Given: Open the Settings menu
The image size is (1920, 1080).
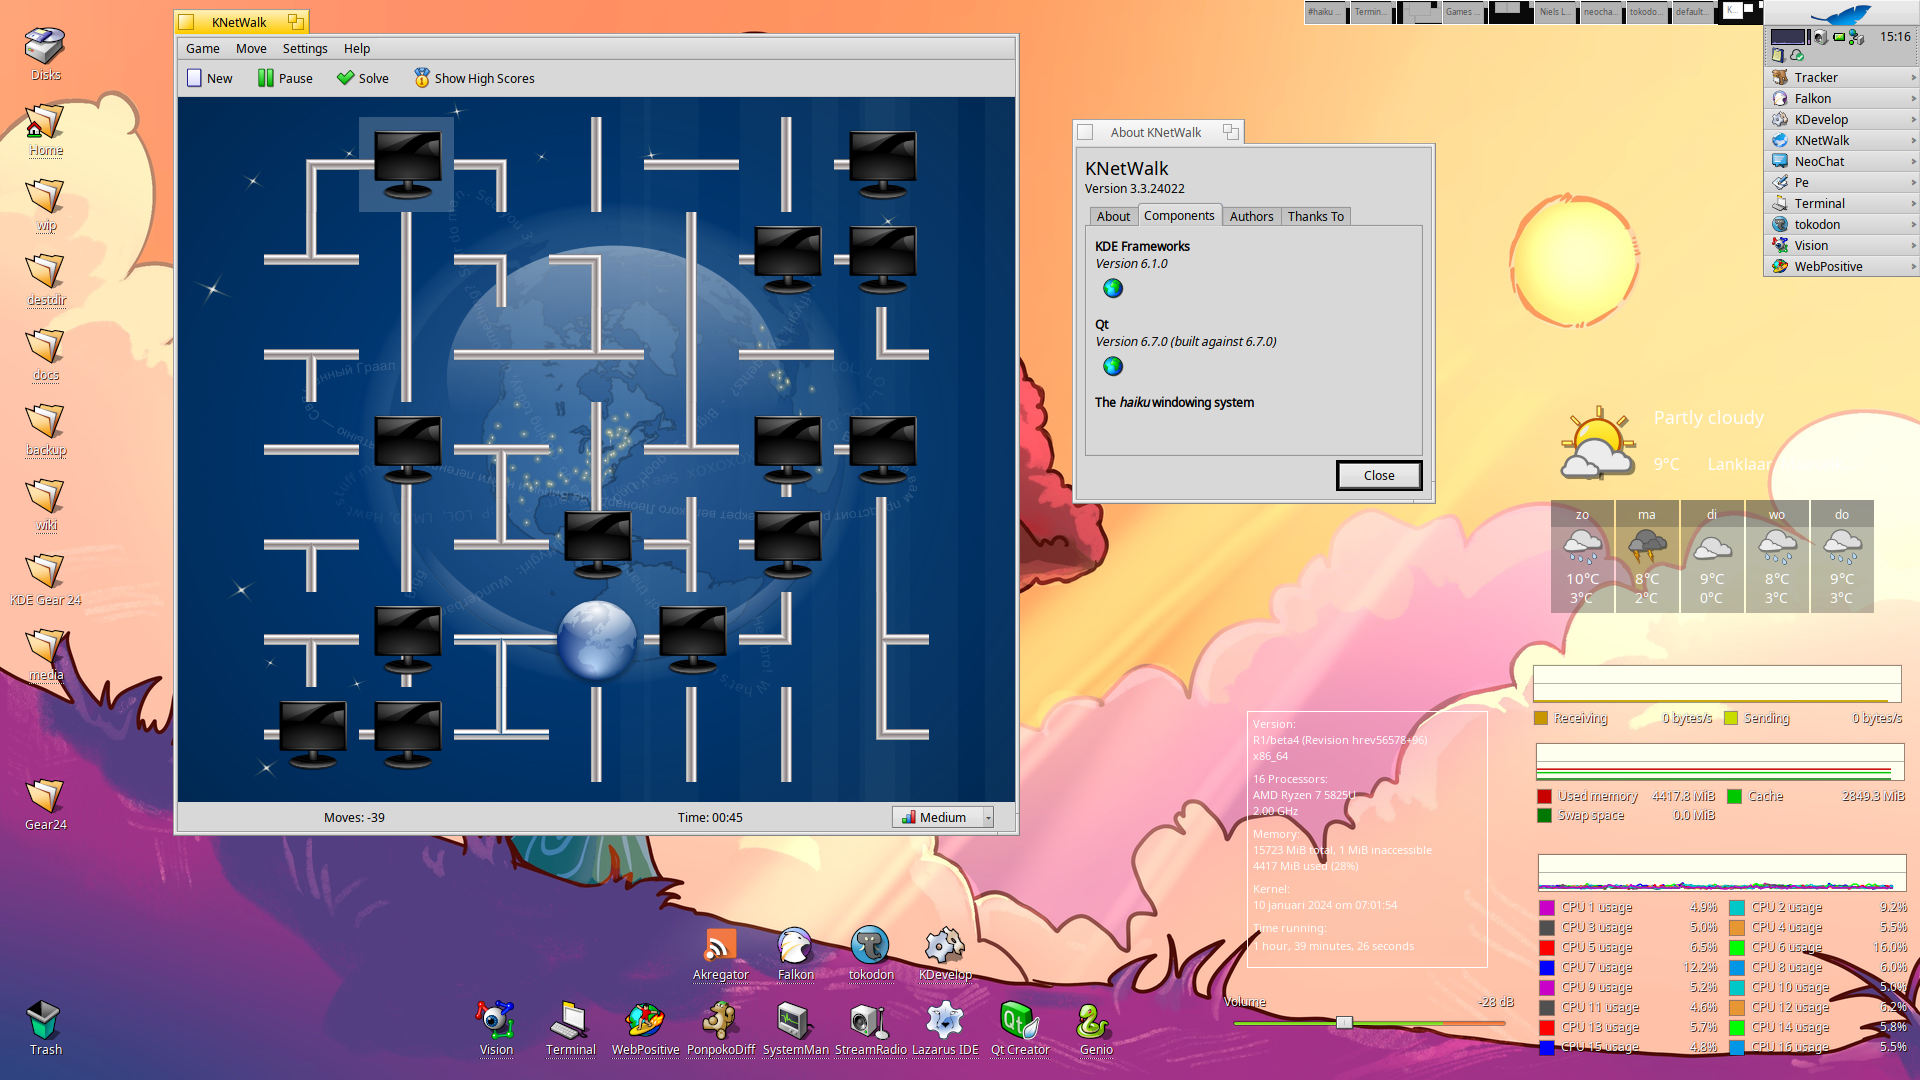Looking at the screenshot, I should pyautogui.click(x=304, y=49).
